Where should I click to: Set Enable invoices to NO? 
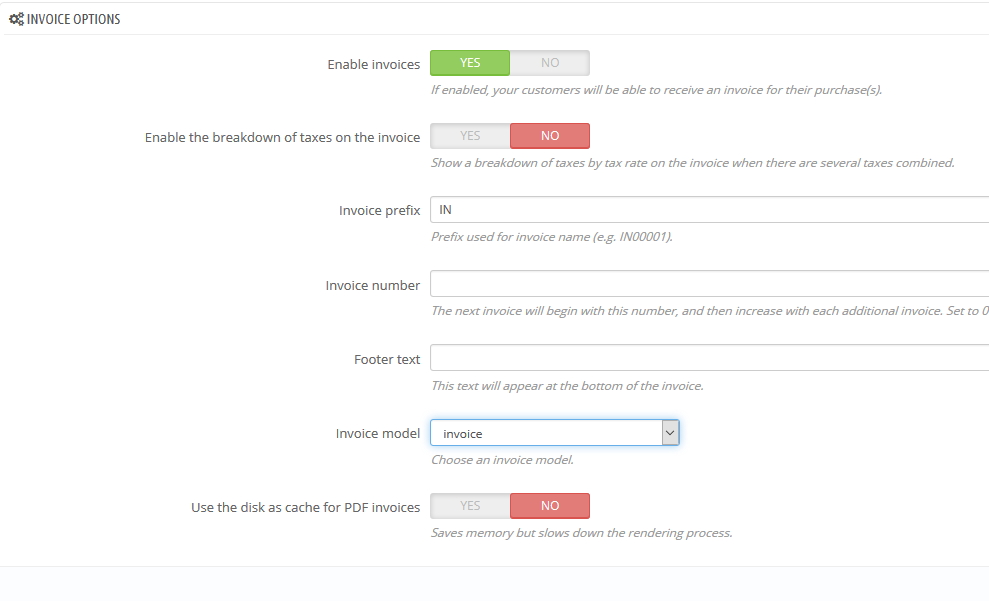549,63
